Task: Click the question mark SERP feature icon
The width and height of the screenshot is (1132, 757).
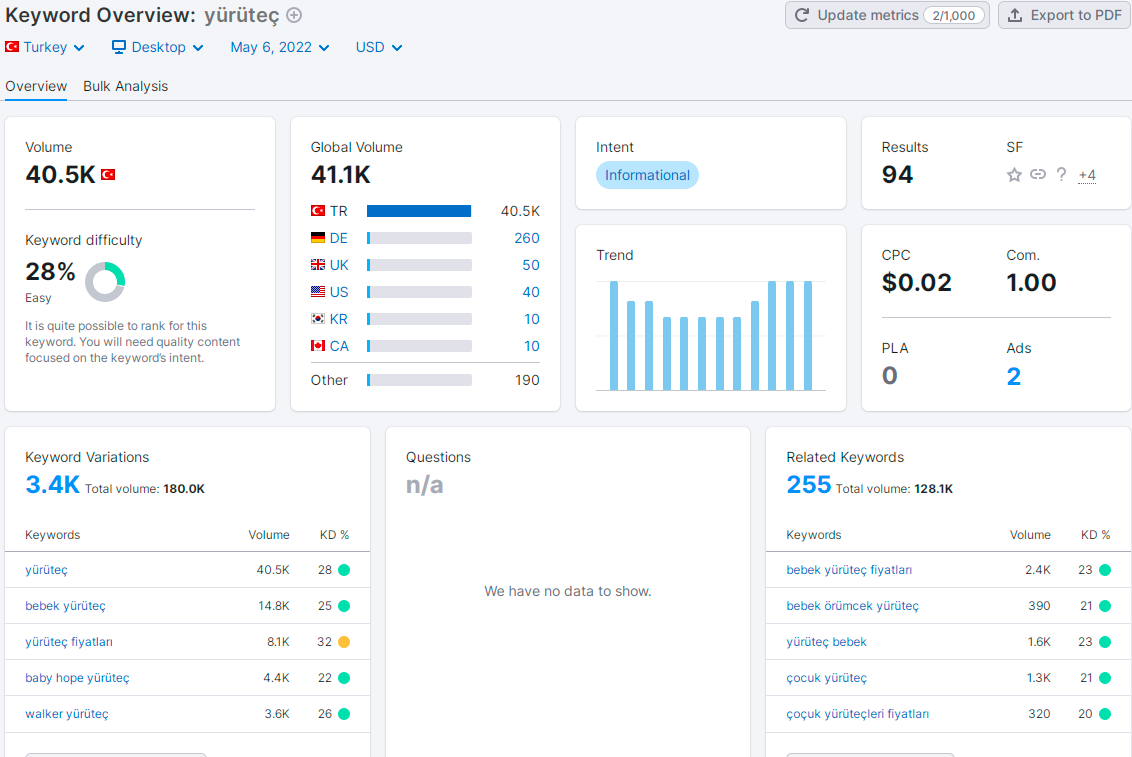Action: point(1061,174)
